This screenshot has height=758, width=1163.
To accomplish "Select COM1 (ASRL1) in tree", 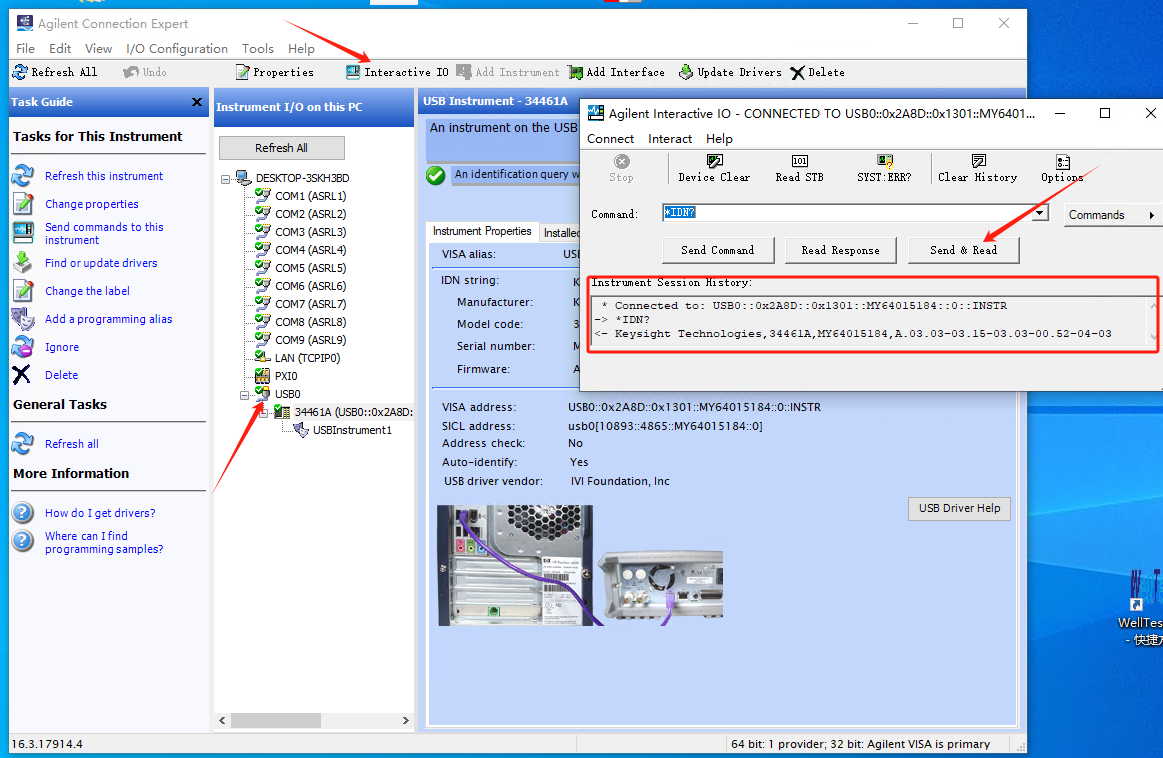I will tap(310, 196).
